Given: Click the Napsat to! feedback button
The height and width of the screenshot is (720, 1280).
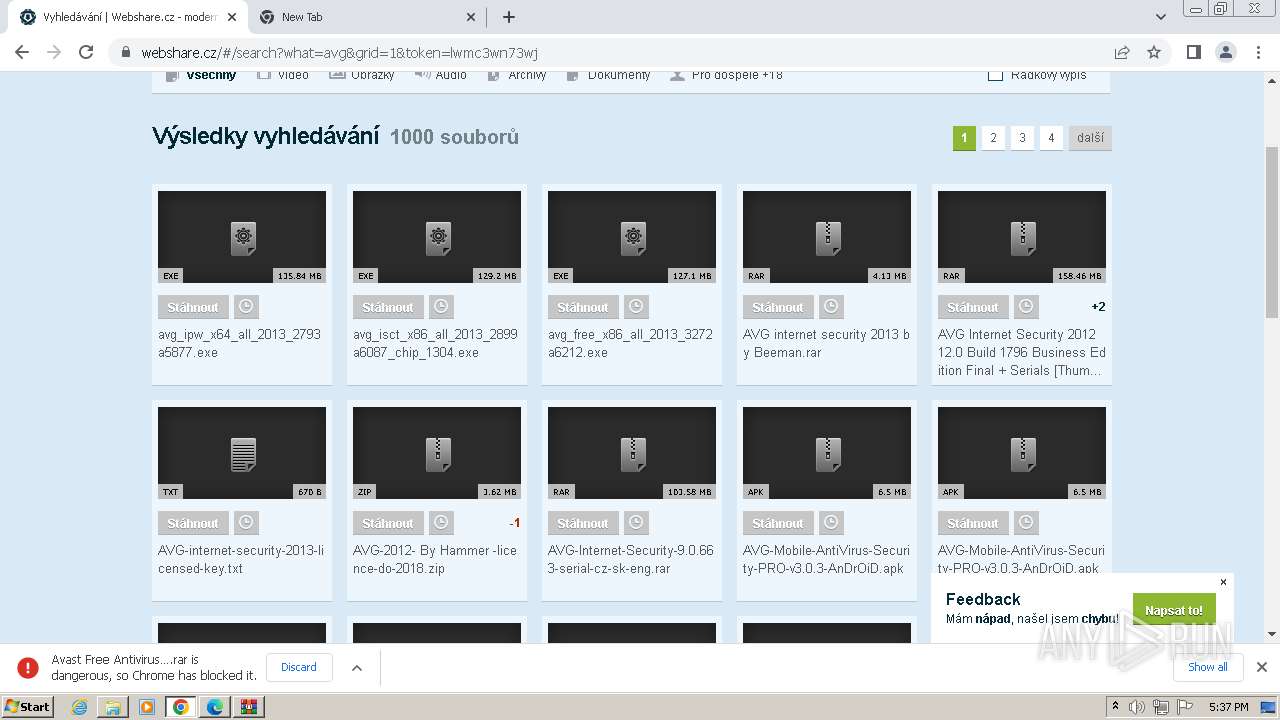Looking at the screenshot, I should (1174, 610).
